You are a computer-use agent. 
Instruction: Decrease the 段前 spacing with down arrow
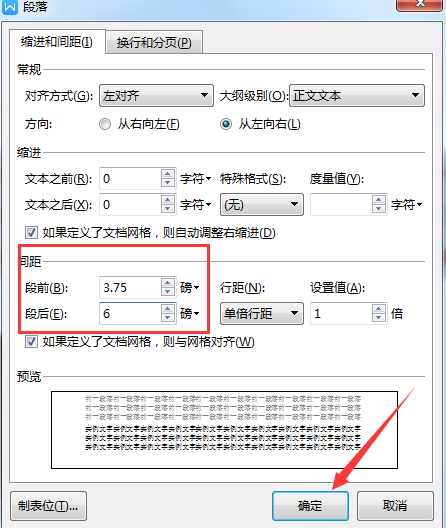tap(168, 292)
